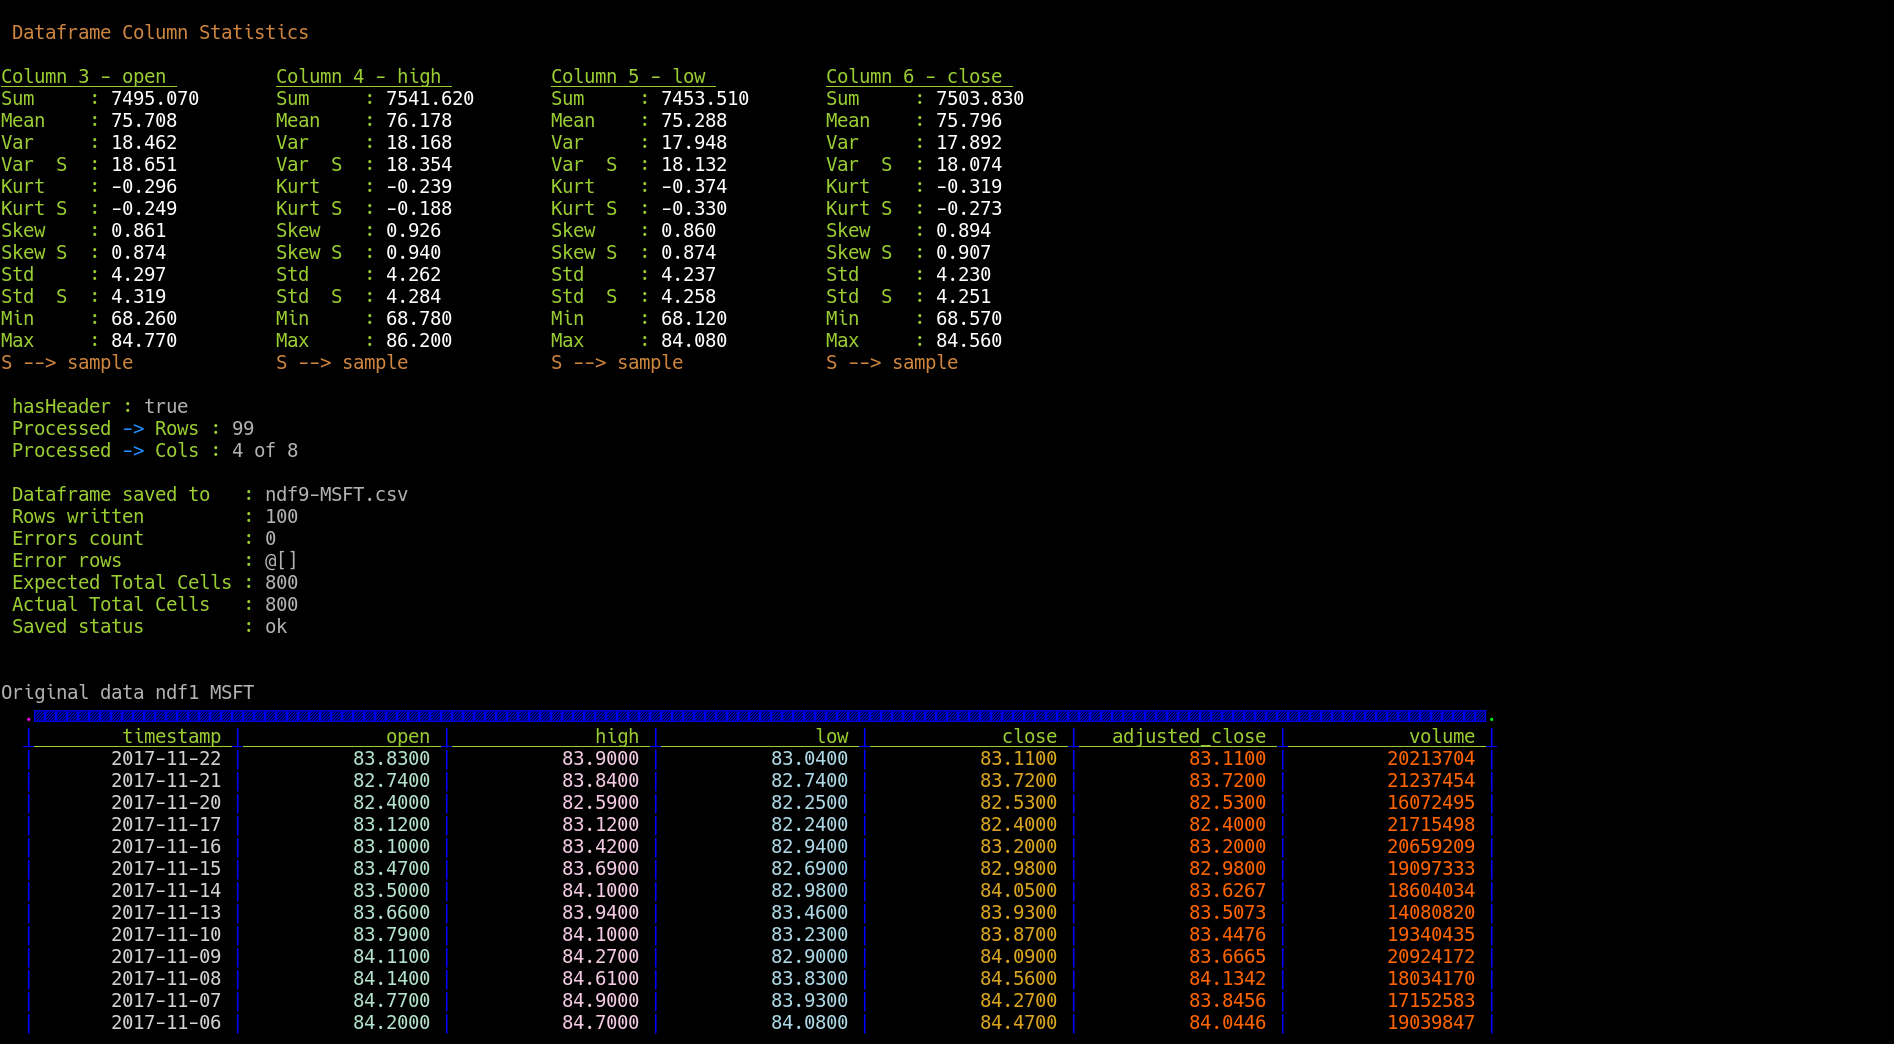Click the Processed Rows value 99
Screen dimensions: 1894x1044
coord(243,428)
